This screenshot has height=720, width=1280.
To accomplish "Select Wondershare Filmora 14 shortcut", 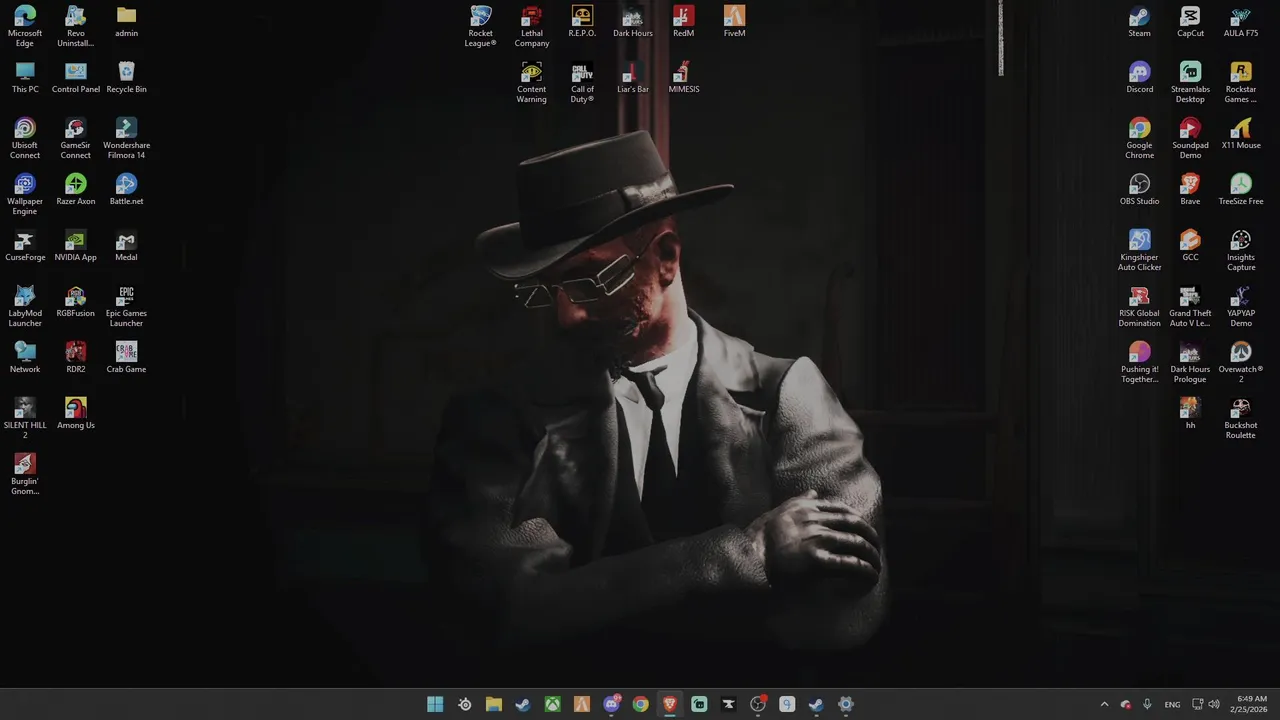I will point(126,138).
